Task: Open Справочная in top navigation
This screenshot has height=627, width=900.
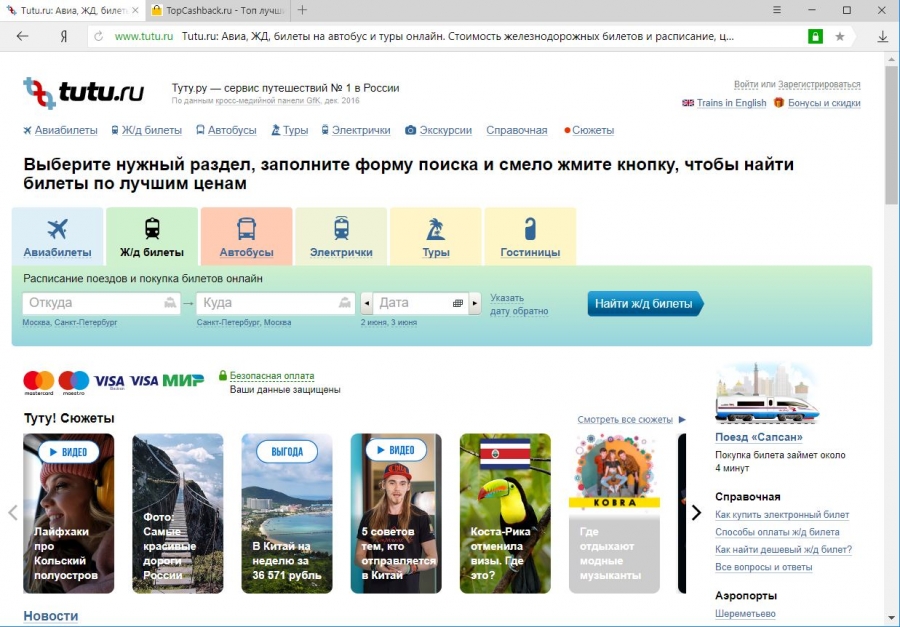Action: pos(517,130)
